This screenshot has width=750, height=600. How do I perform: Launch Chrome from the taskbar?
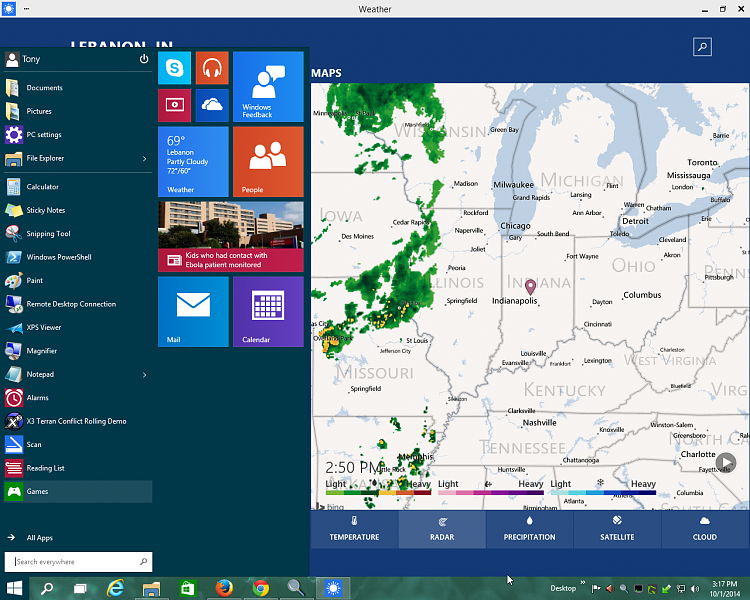pos(261,589)
